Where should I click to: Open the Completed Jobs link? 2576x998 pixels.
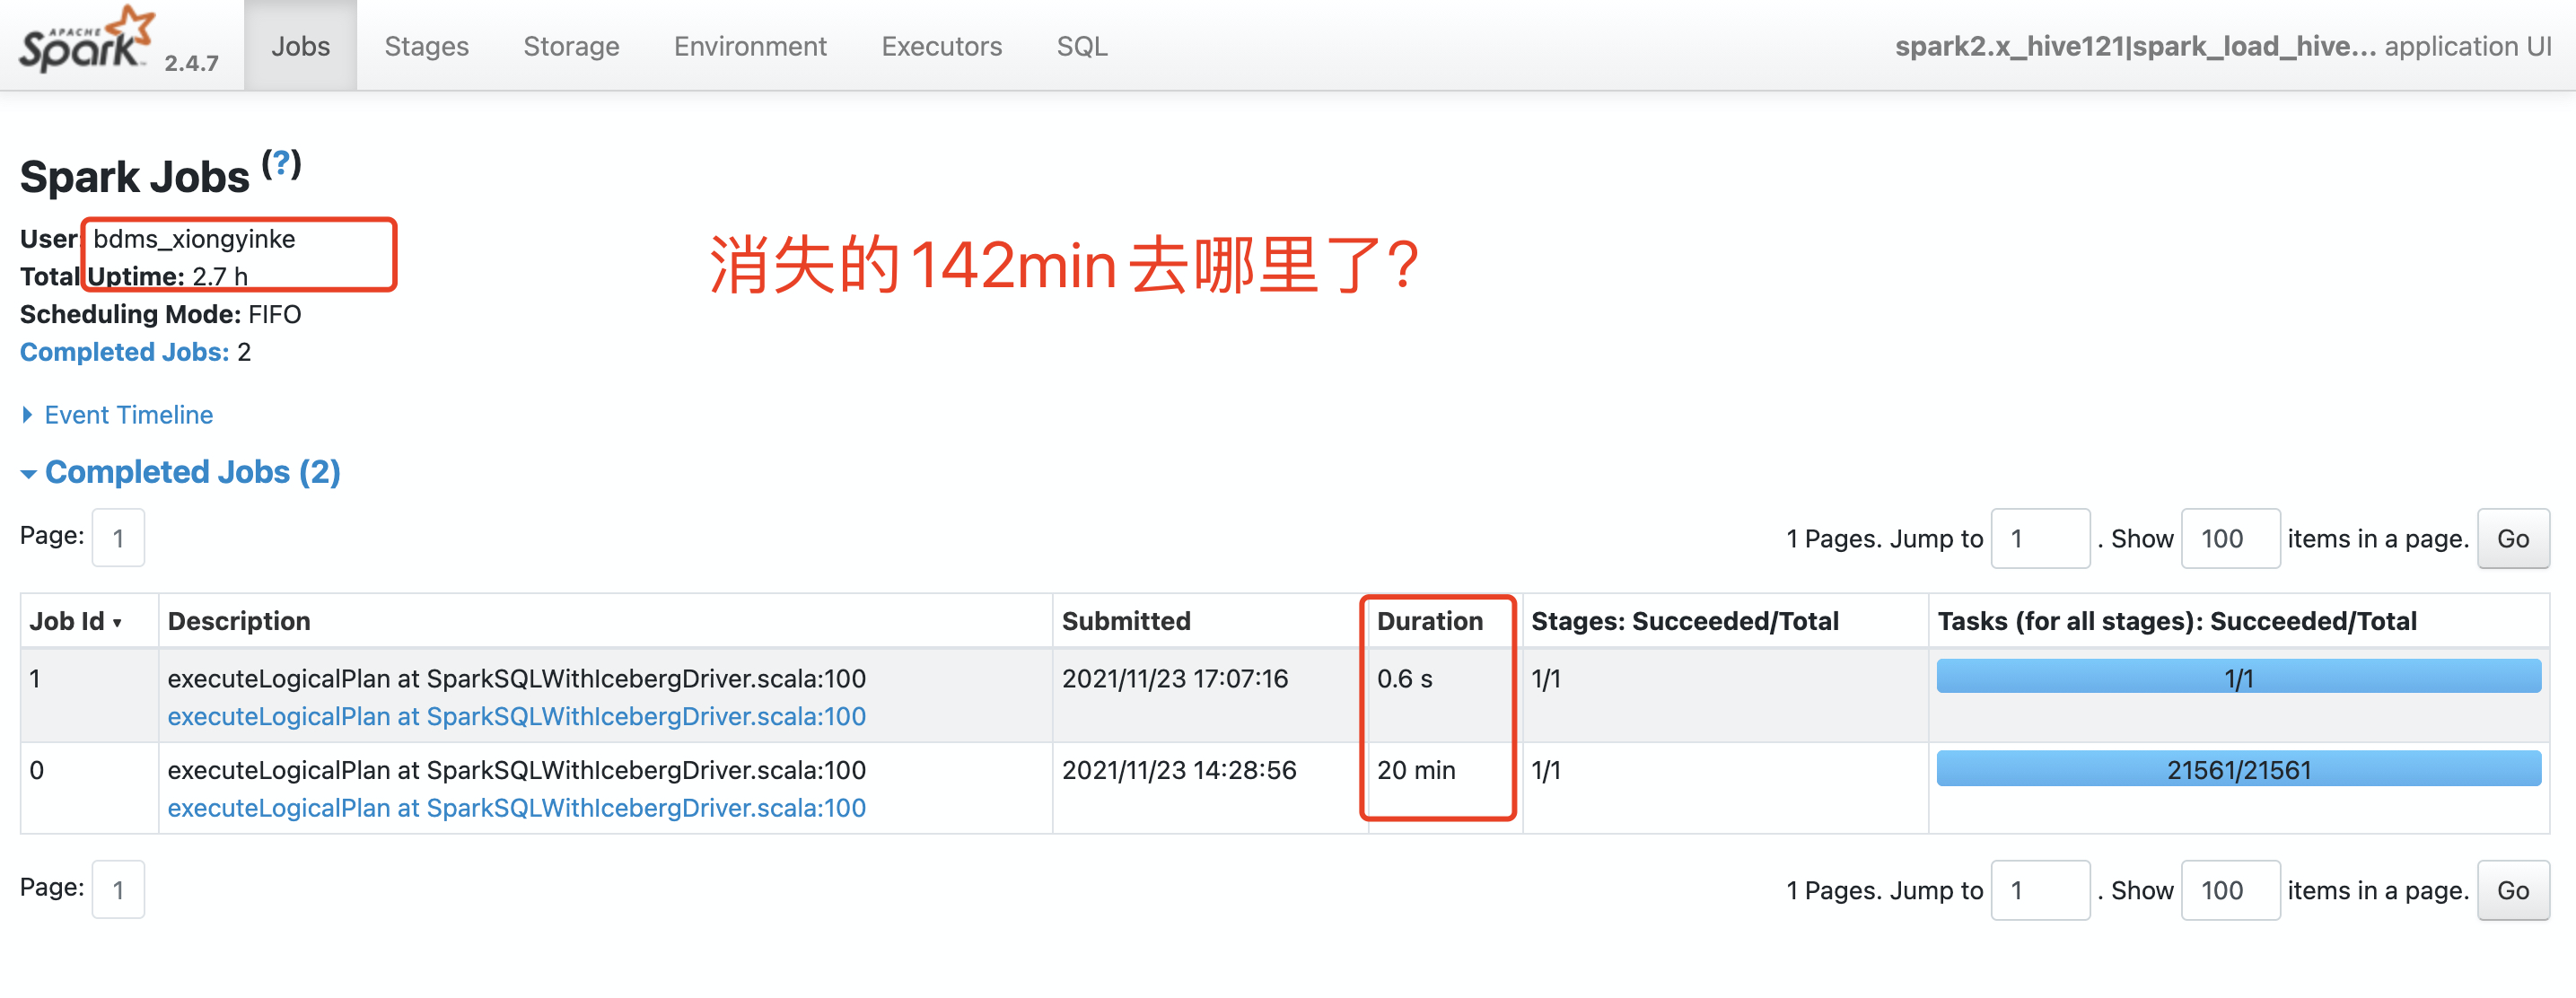point(124,351)
